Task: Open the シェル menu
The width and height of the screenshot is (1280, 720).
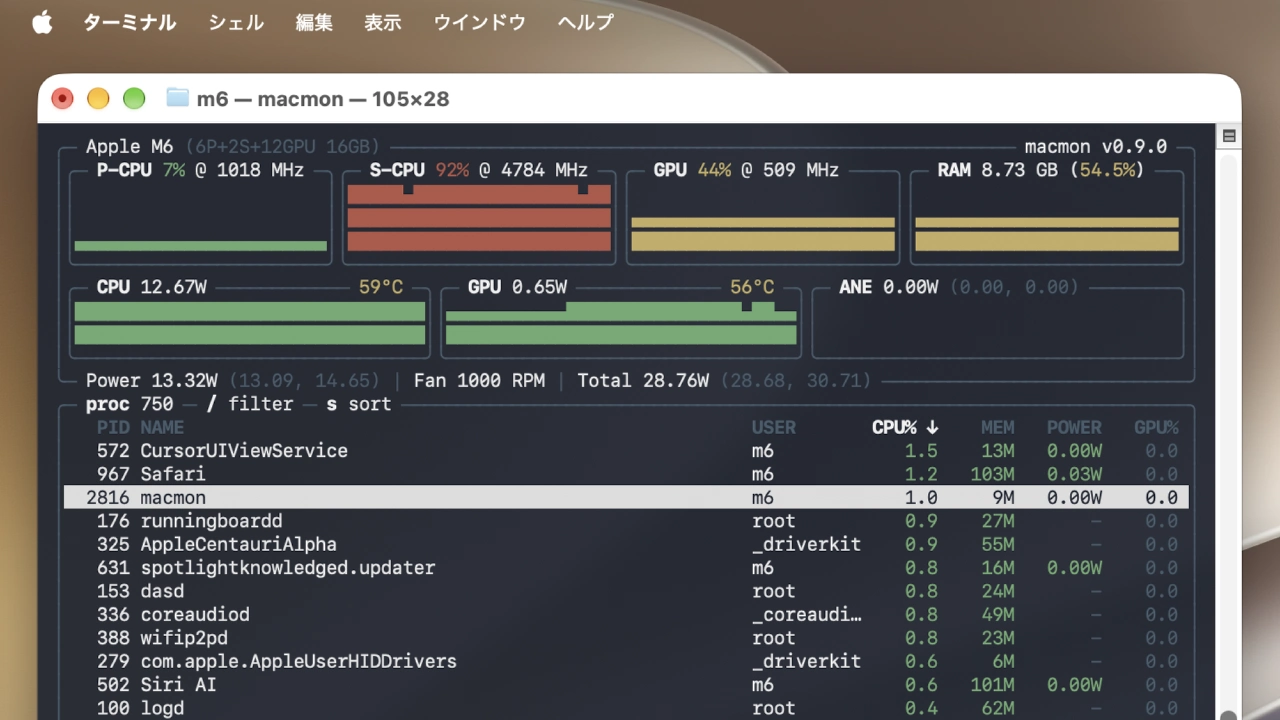Action: (x=236, y=22)
